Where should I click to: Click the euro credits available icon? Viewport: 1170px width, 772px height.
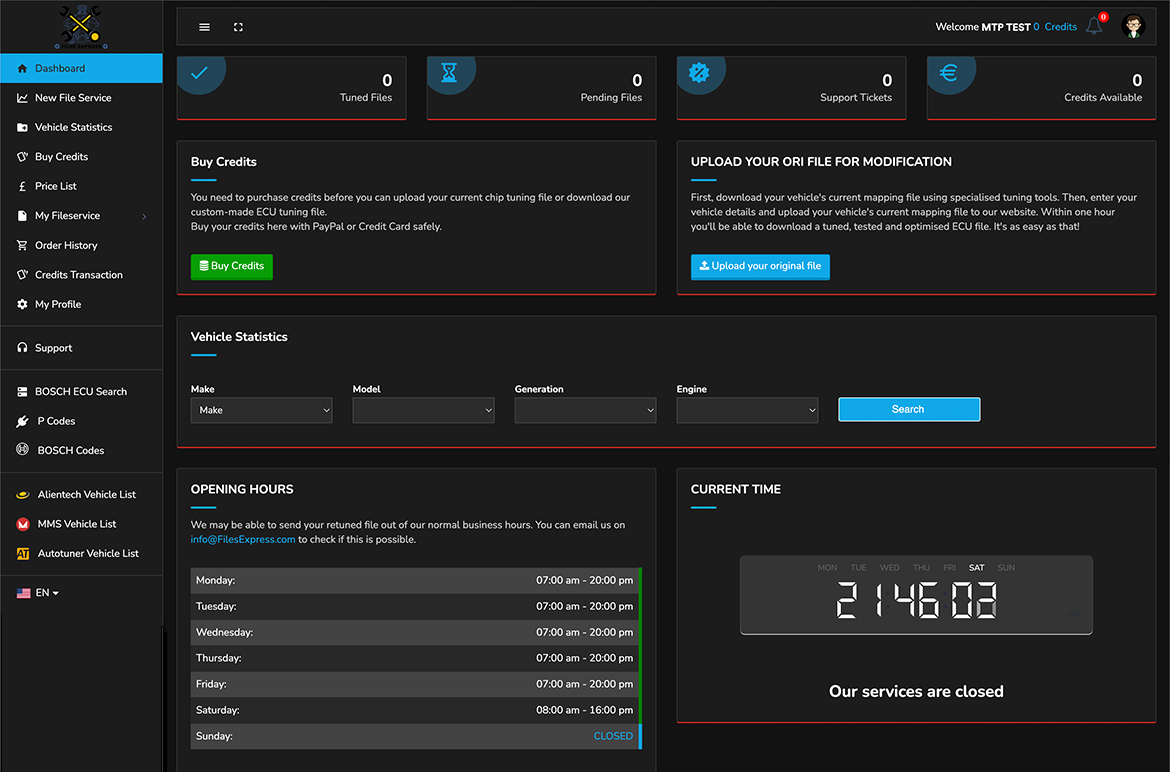(949, 73)
